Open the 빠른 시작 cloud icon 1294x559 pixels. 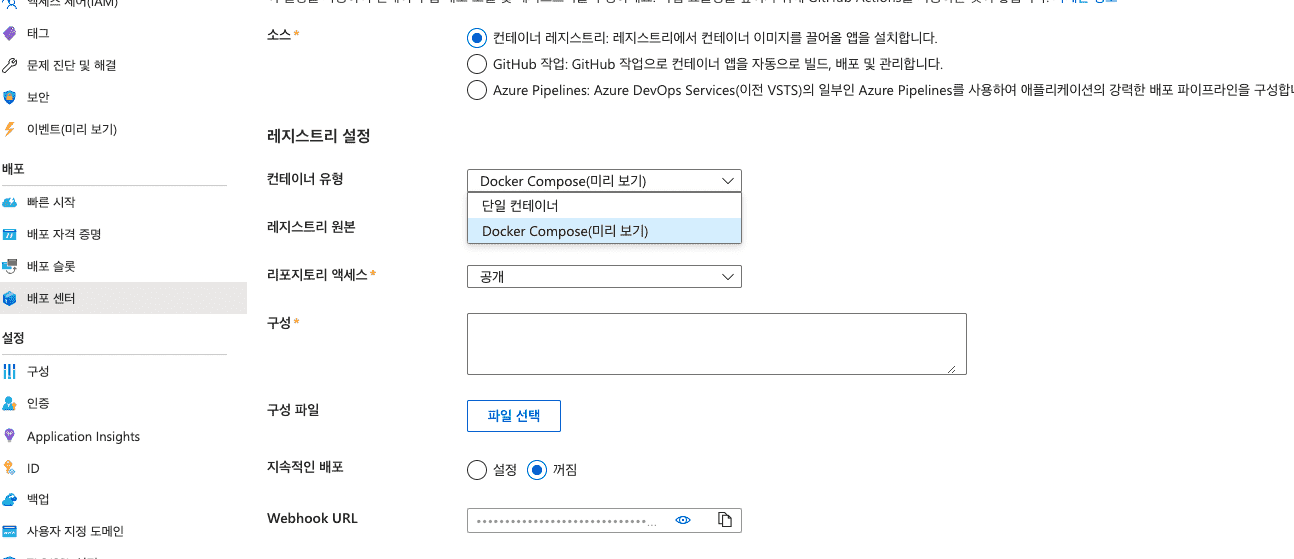tap(10, 202)
